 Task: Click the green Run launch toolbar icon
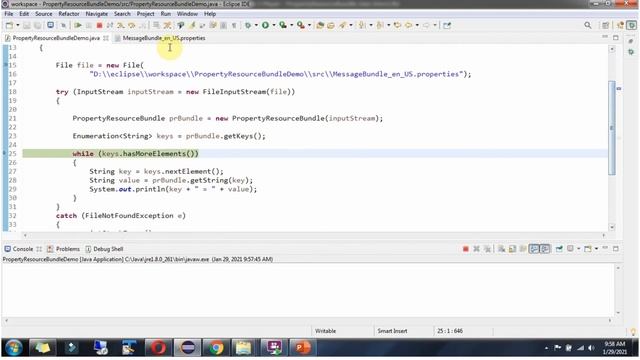265,25
